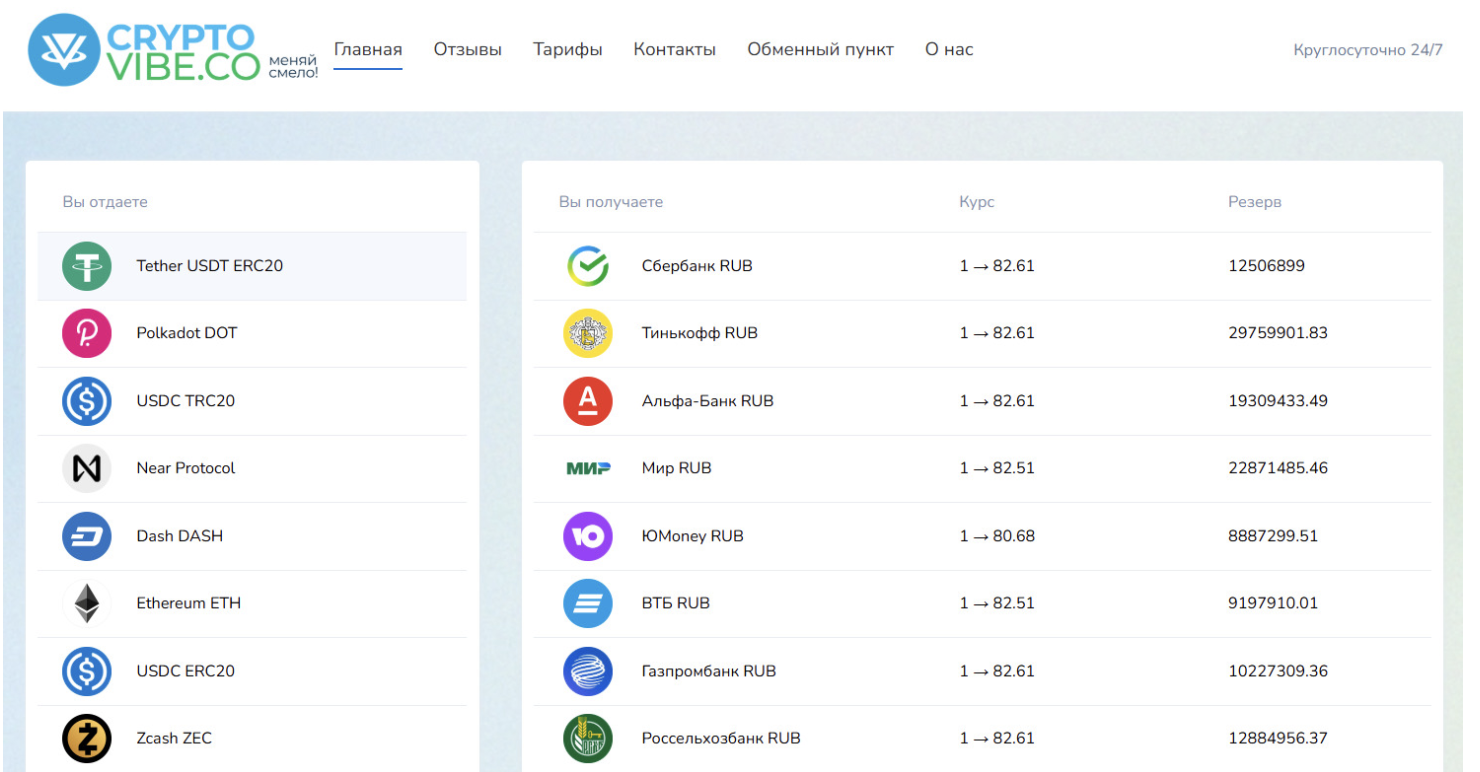
Task: Click the CryptoVibe.co logo
Action: pos(172,49)
